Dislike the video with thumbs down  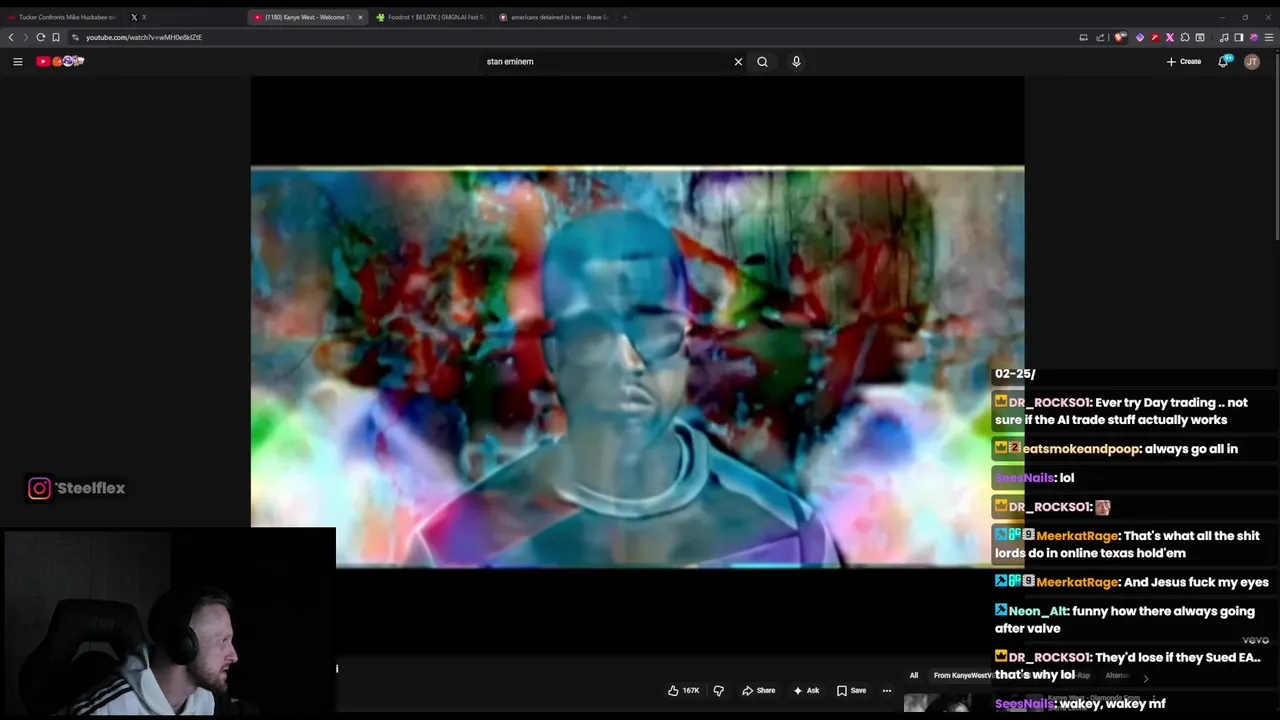click(718, 690)
